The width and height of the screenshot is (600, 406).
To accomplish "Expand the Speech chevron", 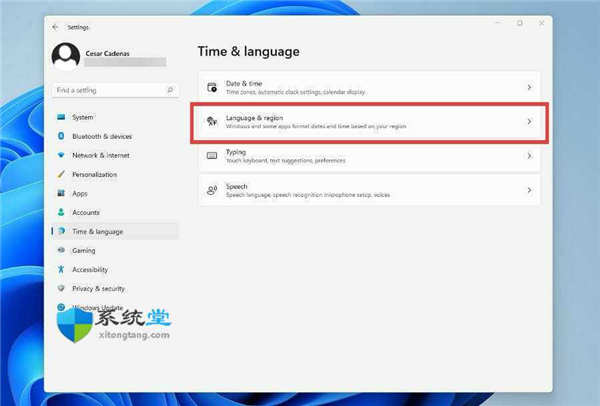I will pyautogui.click(x=529, y=190).
